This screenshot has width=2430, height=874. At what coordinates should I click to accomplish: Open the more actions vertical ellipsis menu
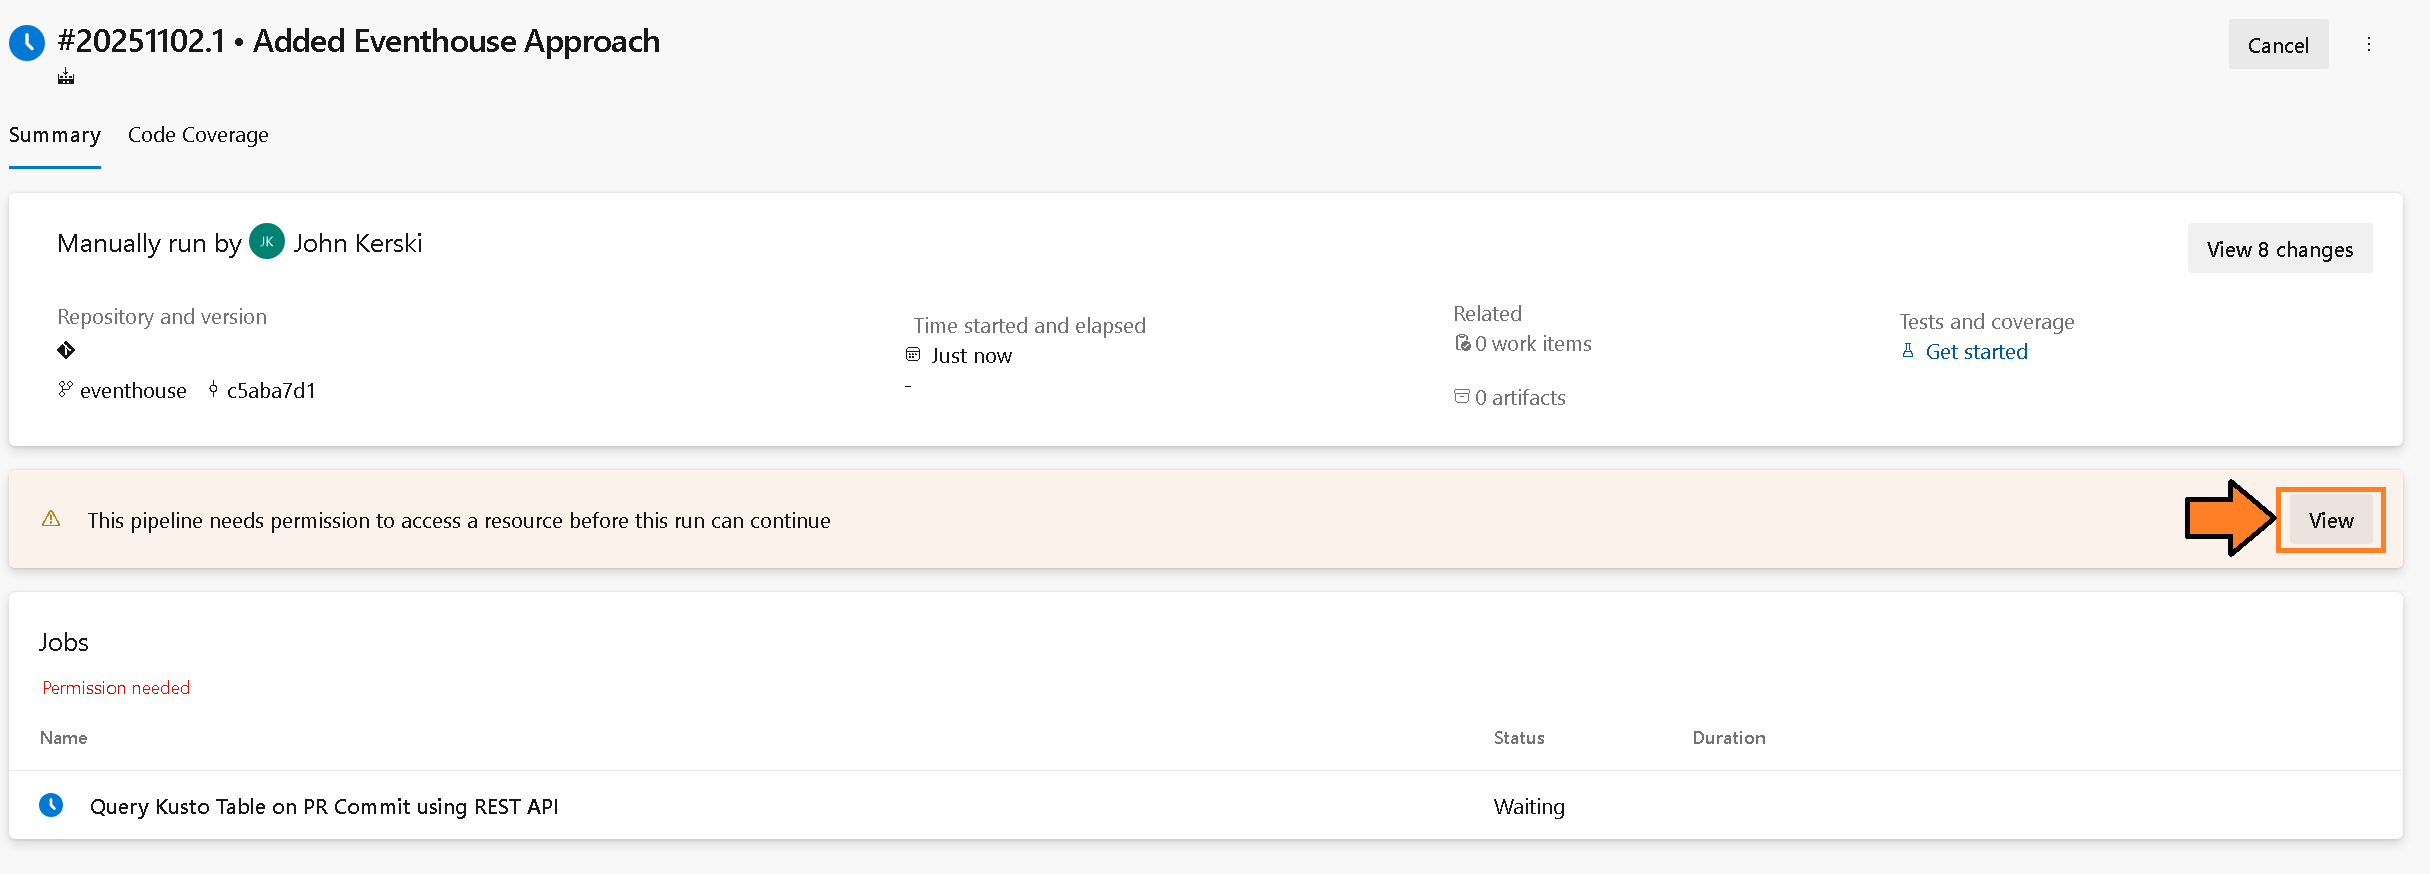(2369, 44)
